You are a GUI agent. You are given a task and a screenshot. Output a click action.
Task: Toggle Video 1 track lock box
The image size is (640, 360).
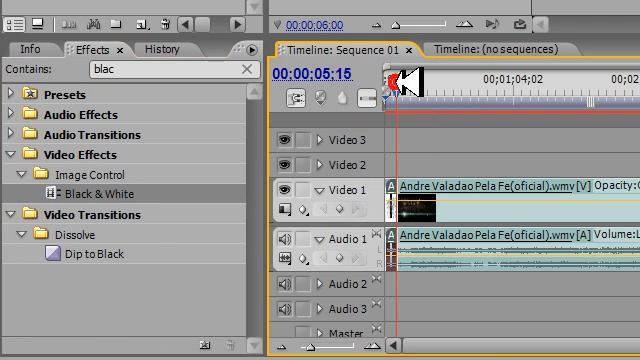click(302, 190)
